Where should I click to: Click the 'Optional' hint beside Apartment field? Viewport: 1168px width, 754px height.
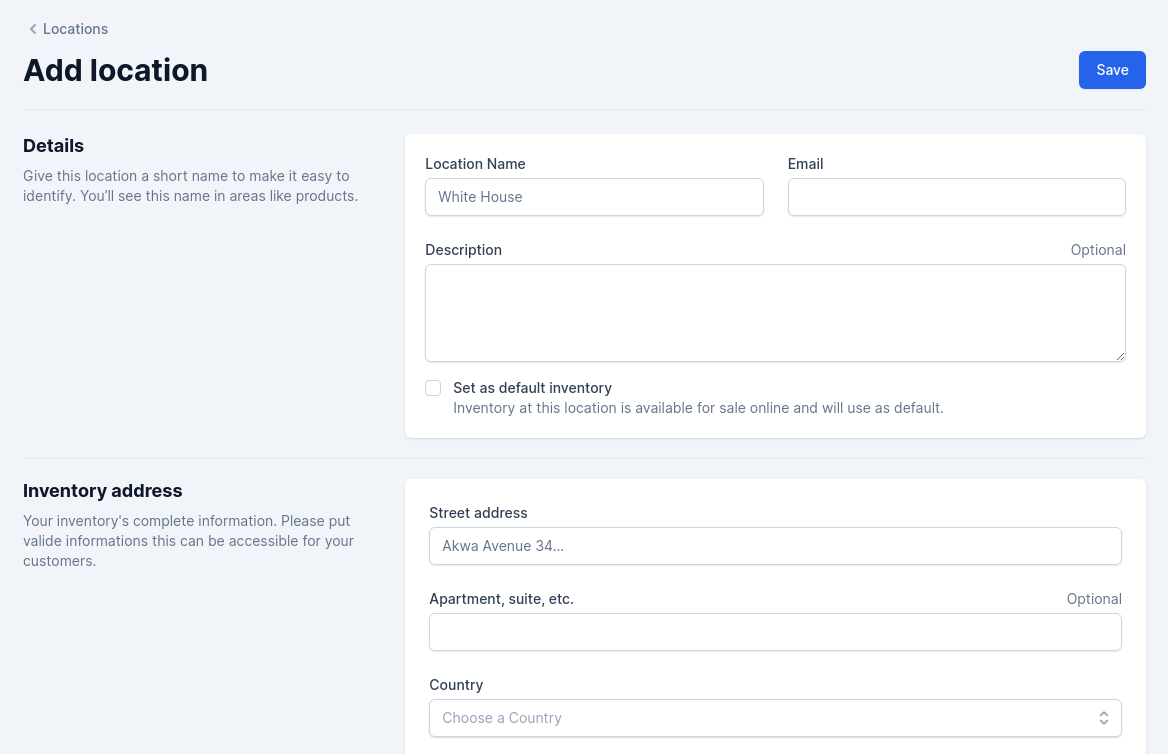(1094, 599)
